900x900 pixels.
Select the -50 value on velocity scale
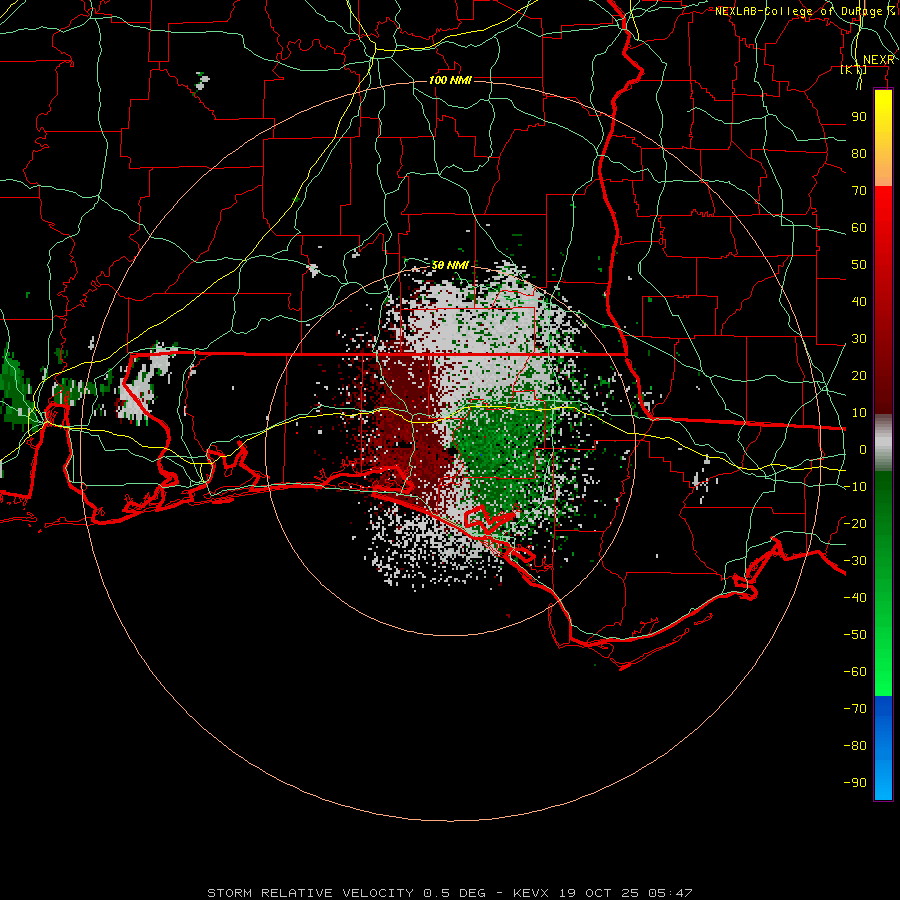click(855, 634)
